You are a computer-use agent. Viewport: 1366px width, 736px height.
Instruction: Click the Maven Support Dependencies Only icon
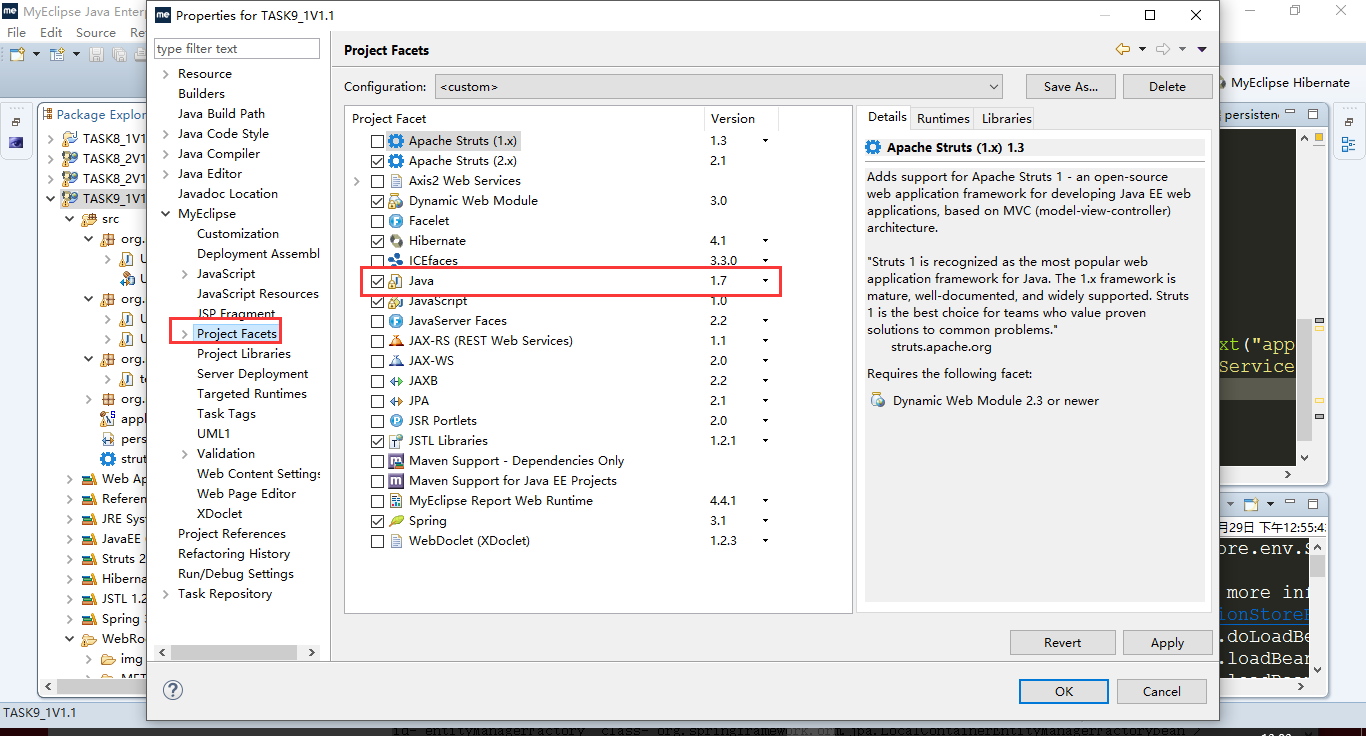point(396,461)
